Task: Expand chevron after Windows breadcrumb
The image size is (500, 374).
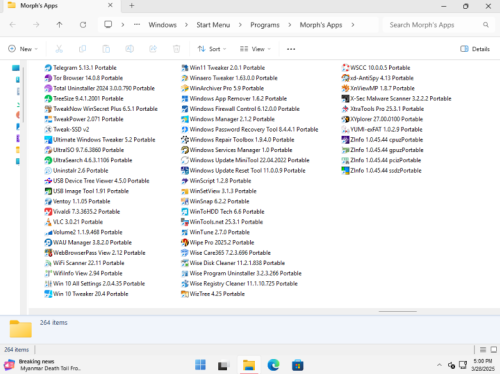Action: 186,25
